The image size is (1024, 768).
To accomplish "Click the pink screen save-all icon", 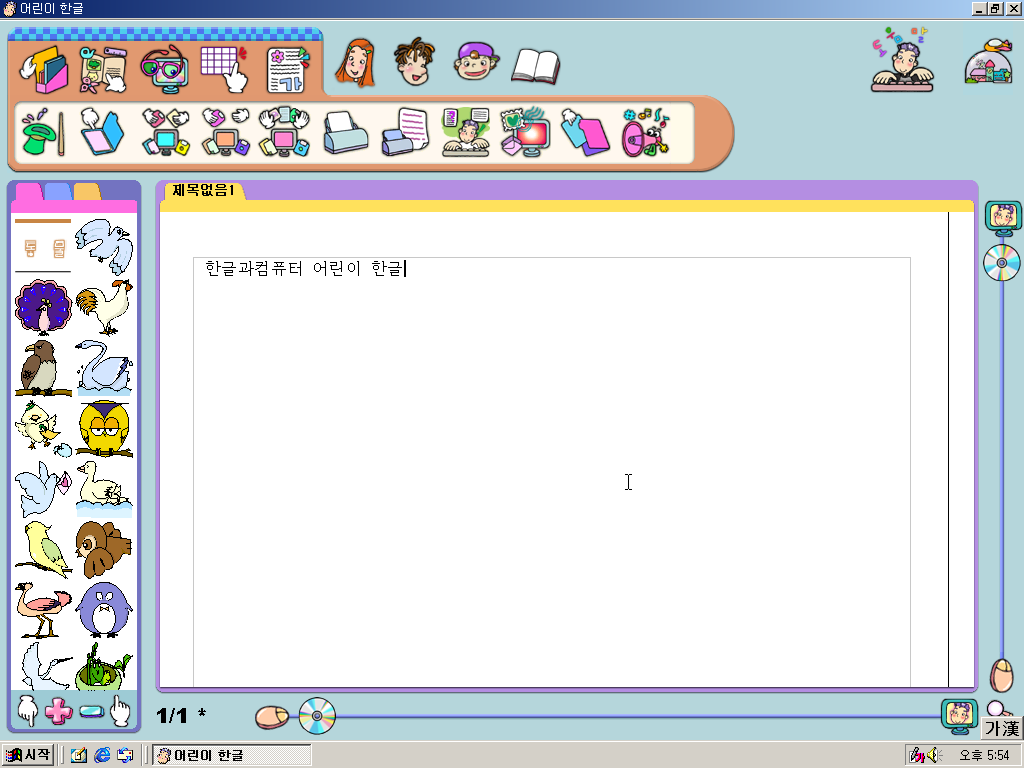I will pyautogui.click(x=284, y=132).
